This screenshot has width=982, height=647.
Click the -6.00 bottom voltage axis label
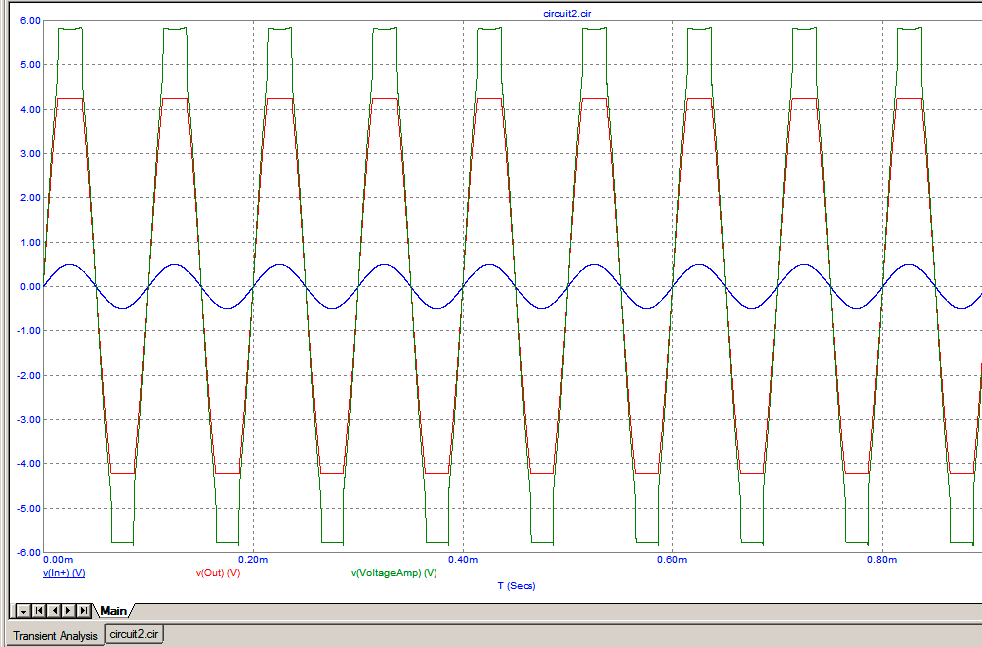(x=29, y=552)
